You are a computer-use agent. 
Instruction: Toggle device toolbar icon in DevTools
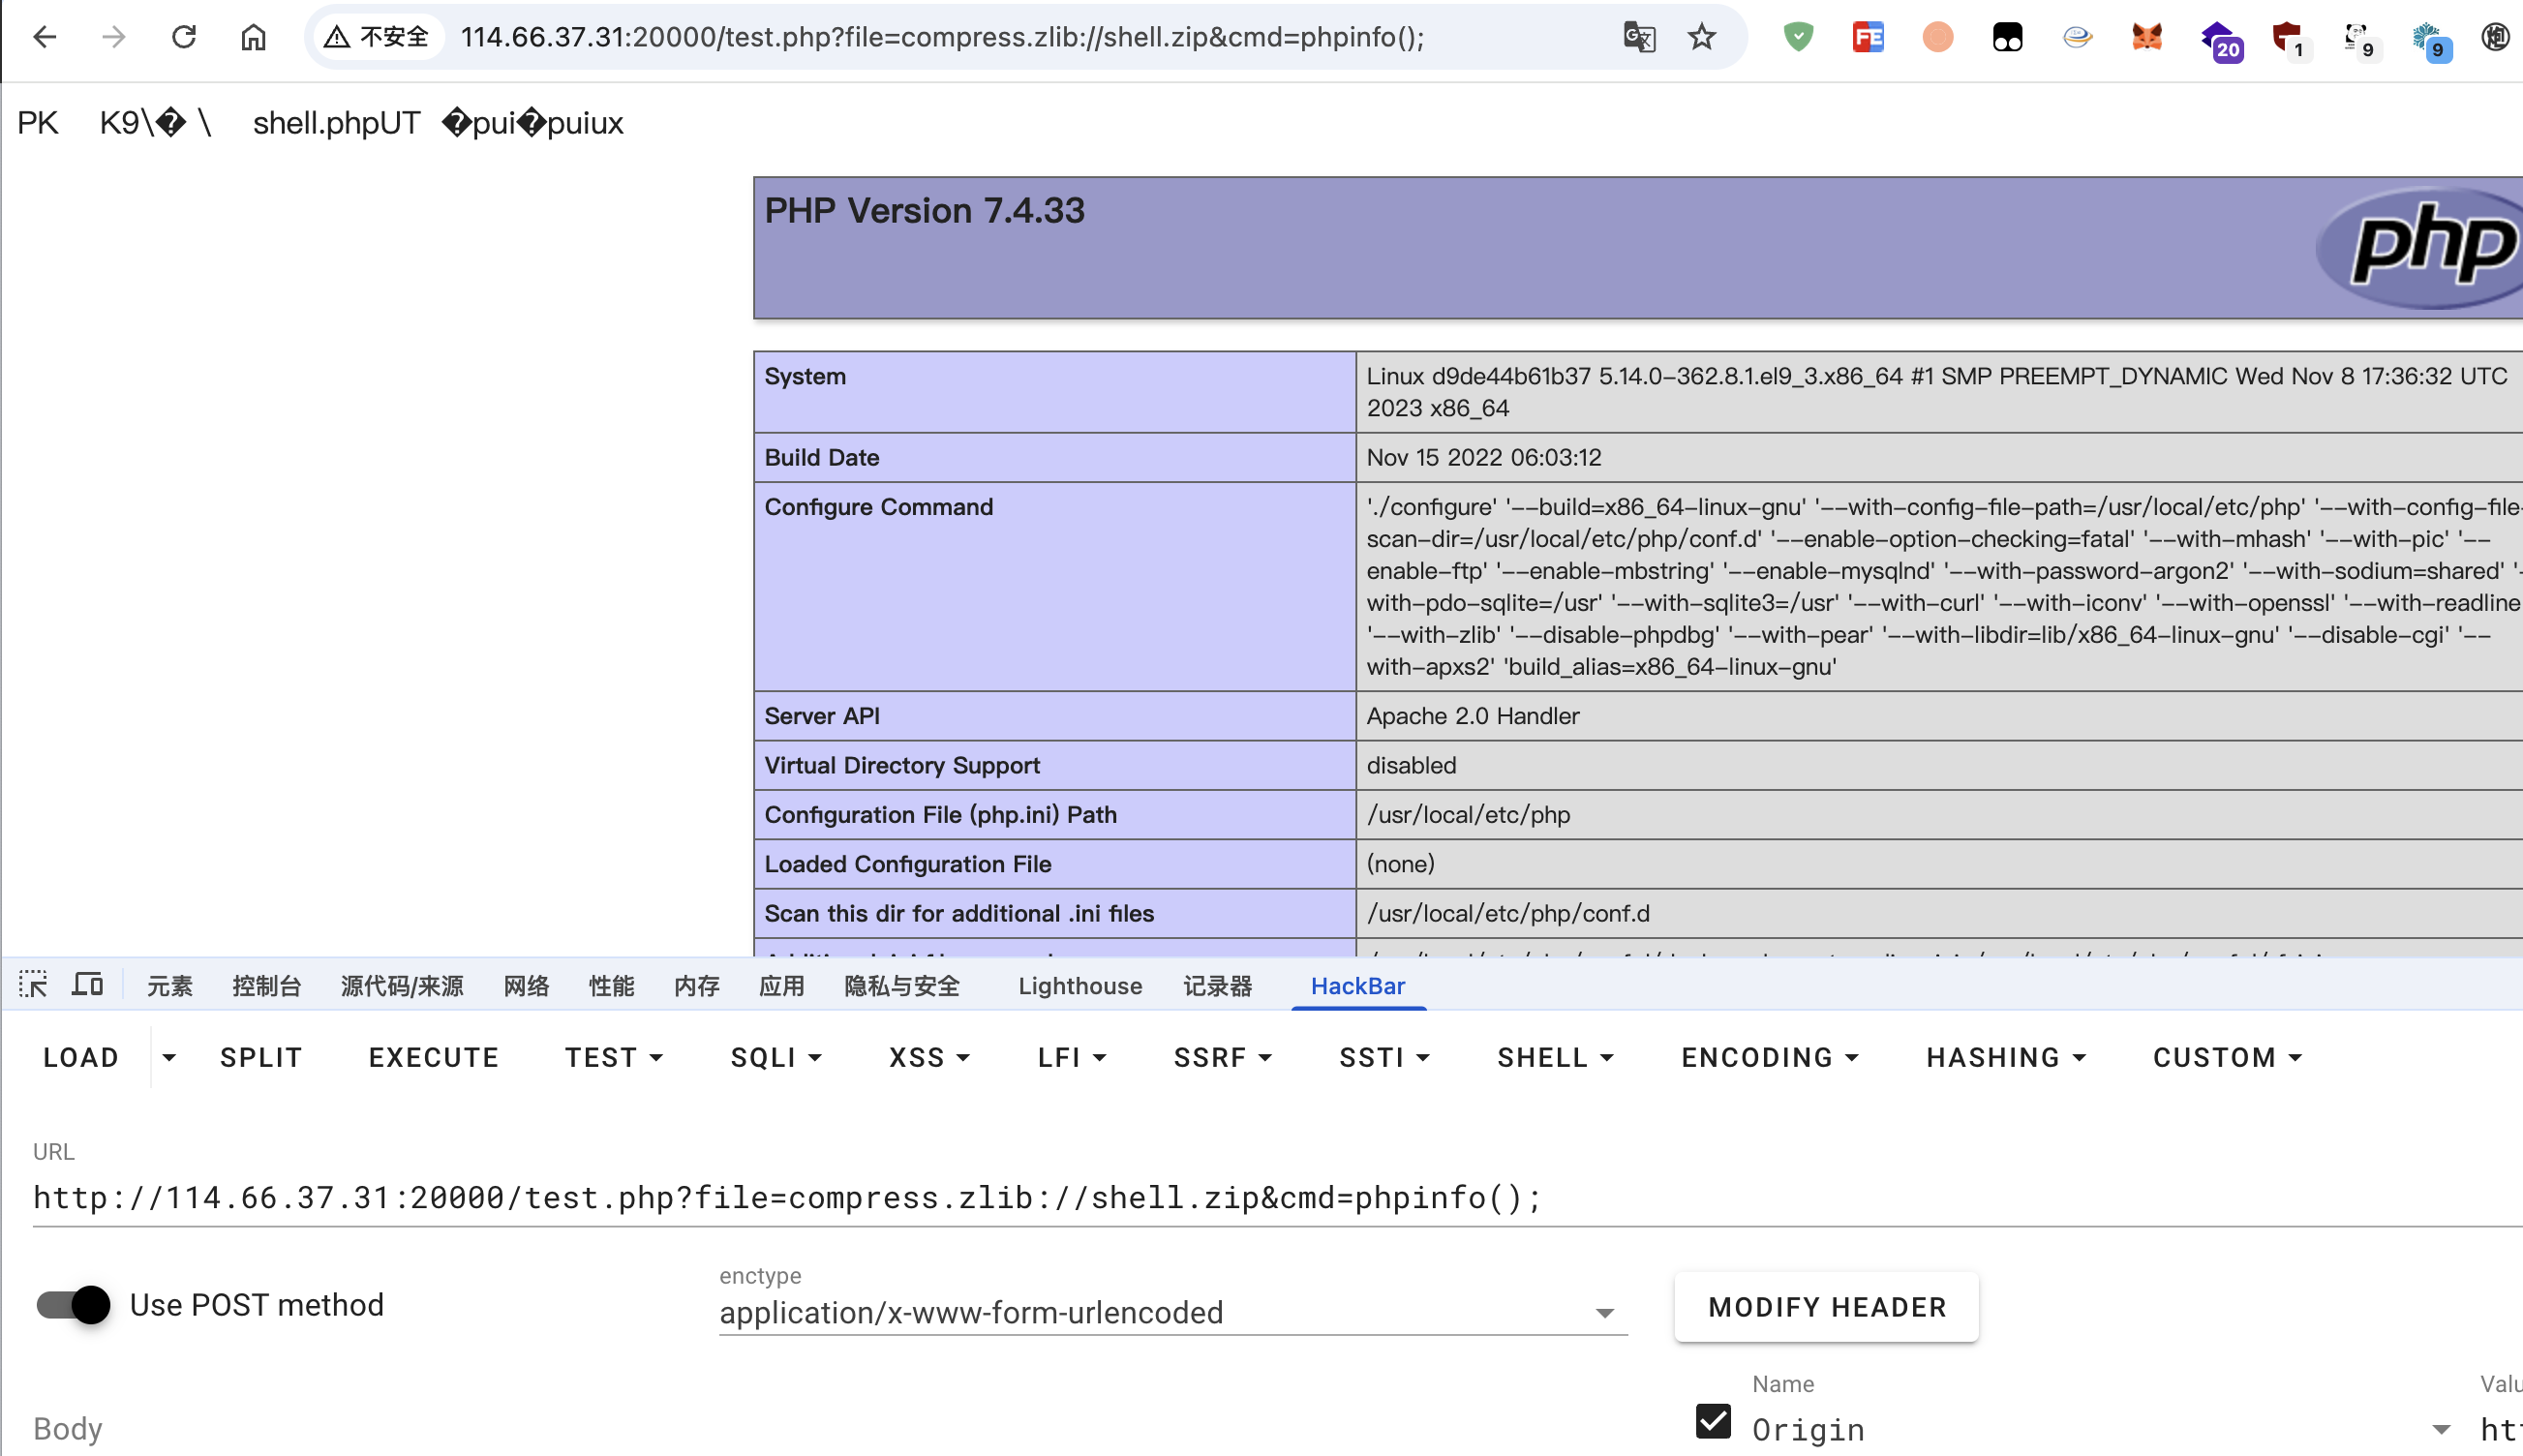(88, 985)
